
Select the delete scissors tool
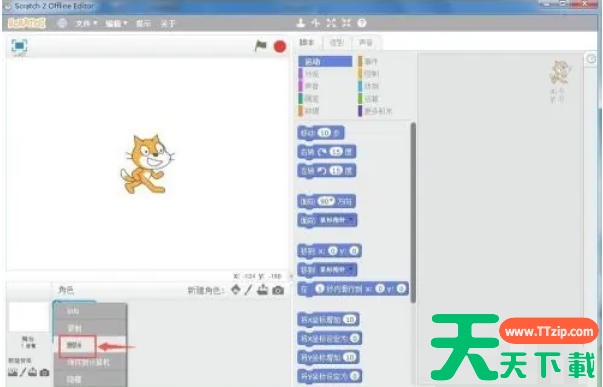pyautogui.click(x=316, y=23)
